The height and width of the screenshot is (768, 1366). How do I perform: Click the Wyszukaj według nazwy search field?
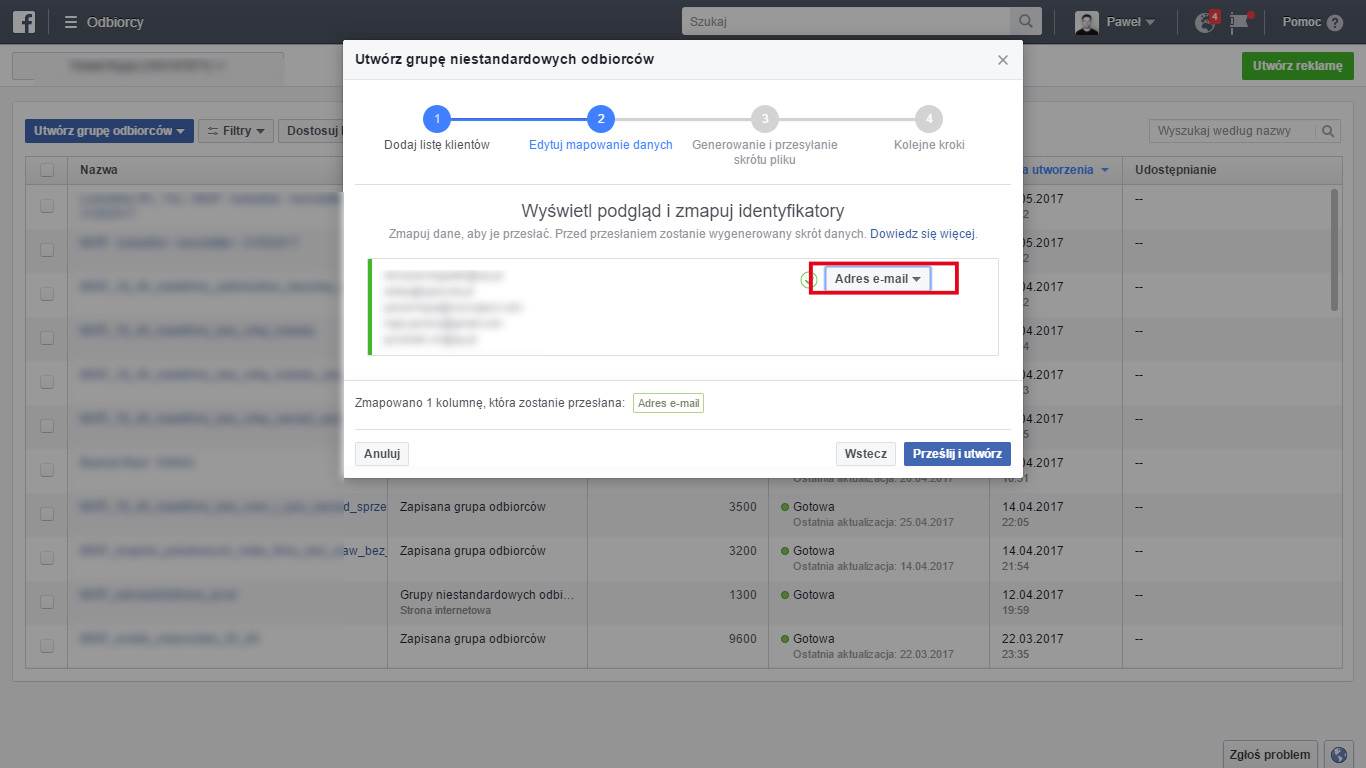click(1233, 131)
